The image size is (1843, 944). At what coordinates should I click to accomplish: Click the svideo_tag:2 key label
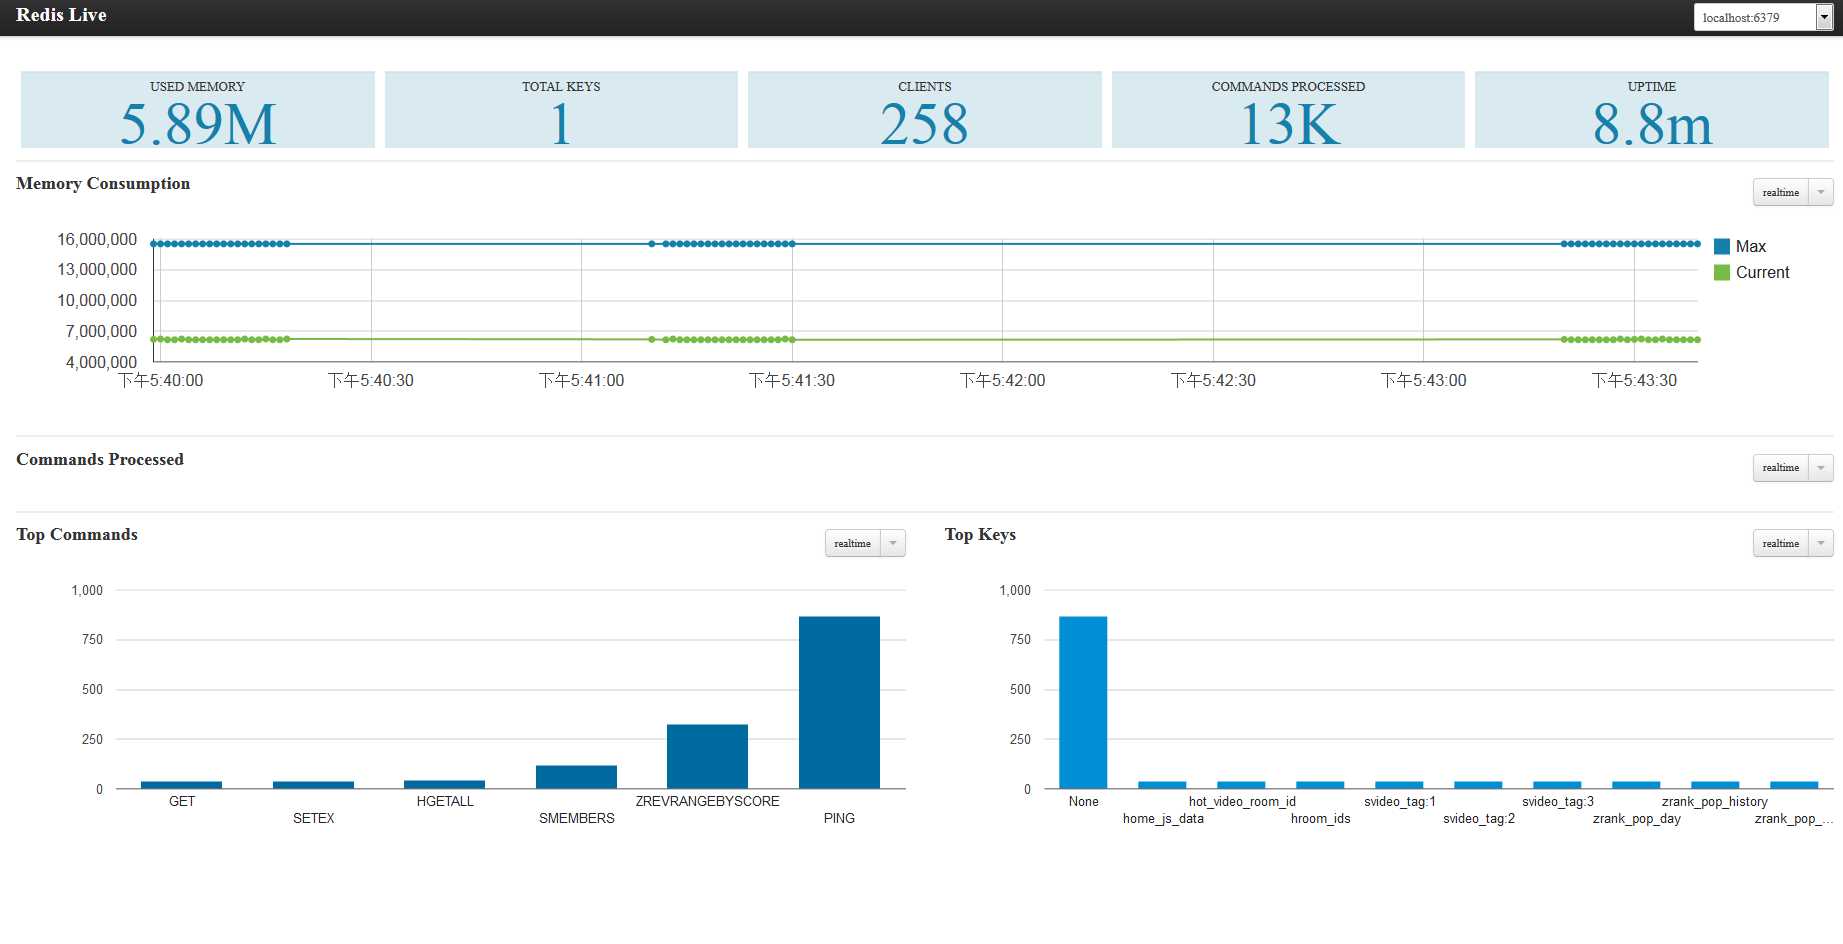coord(1479,818)
